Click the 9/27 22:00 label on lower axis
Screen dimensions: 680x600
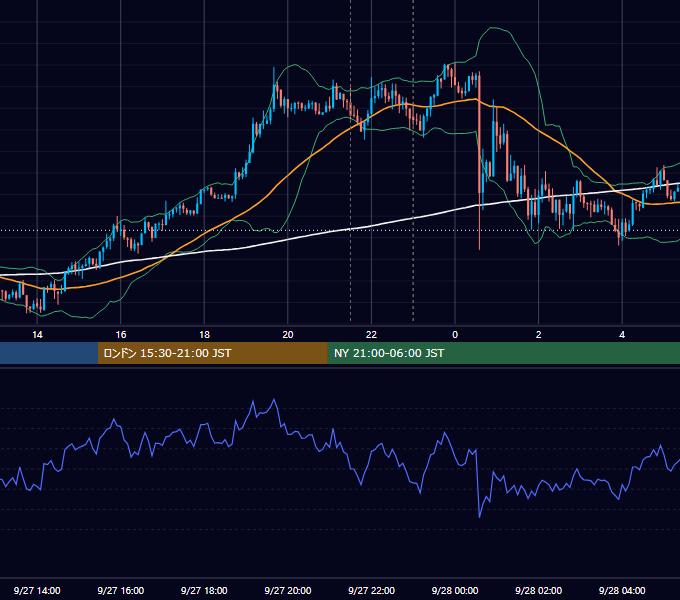click(x=371, y=590)
